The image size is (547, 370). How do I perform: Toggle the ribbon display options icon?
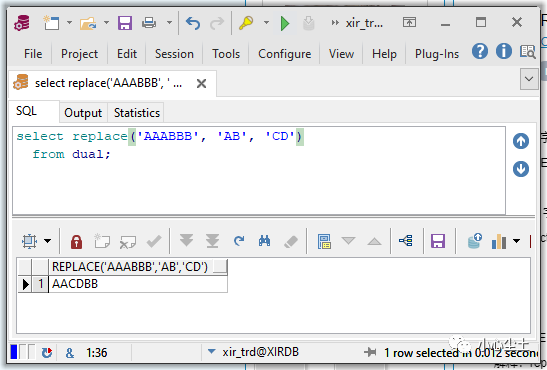click(x=409, y=23)
